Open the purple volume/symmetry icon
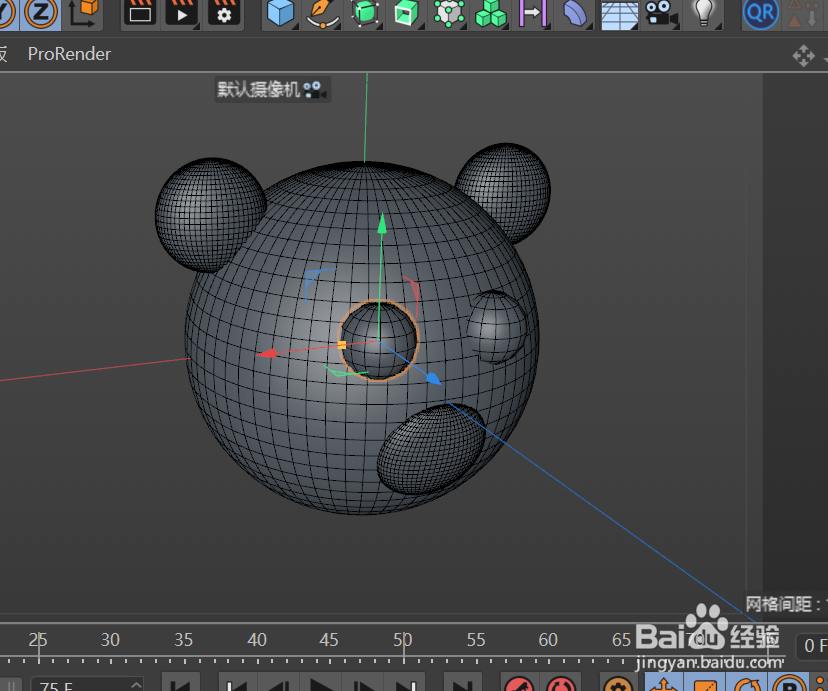Screen dimensions: 828x691 click(x=532, y=13)
